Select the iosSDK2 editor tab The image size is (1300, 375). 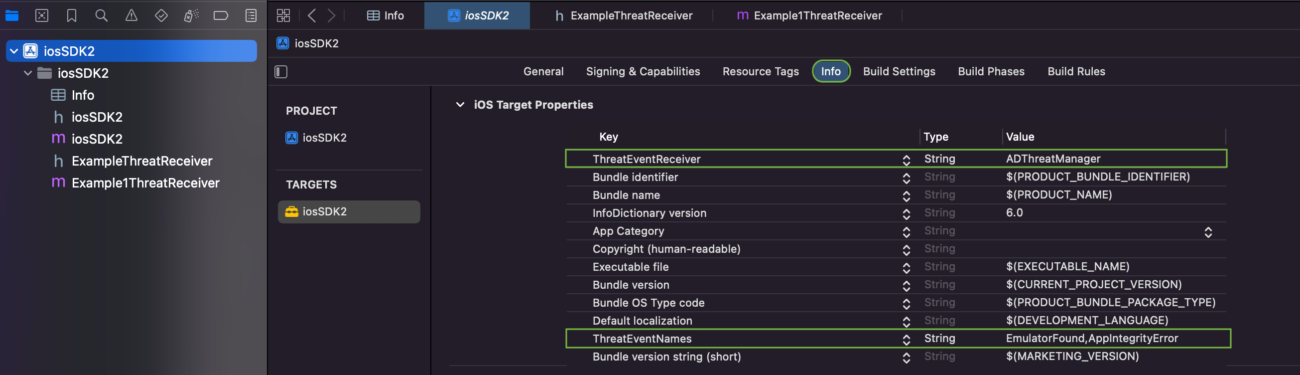477,15
